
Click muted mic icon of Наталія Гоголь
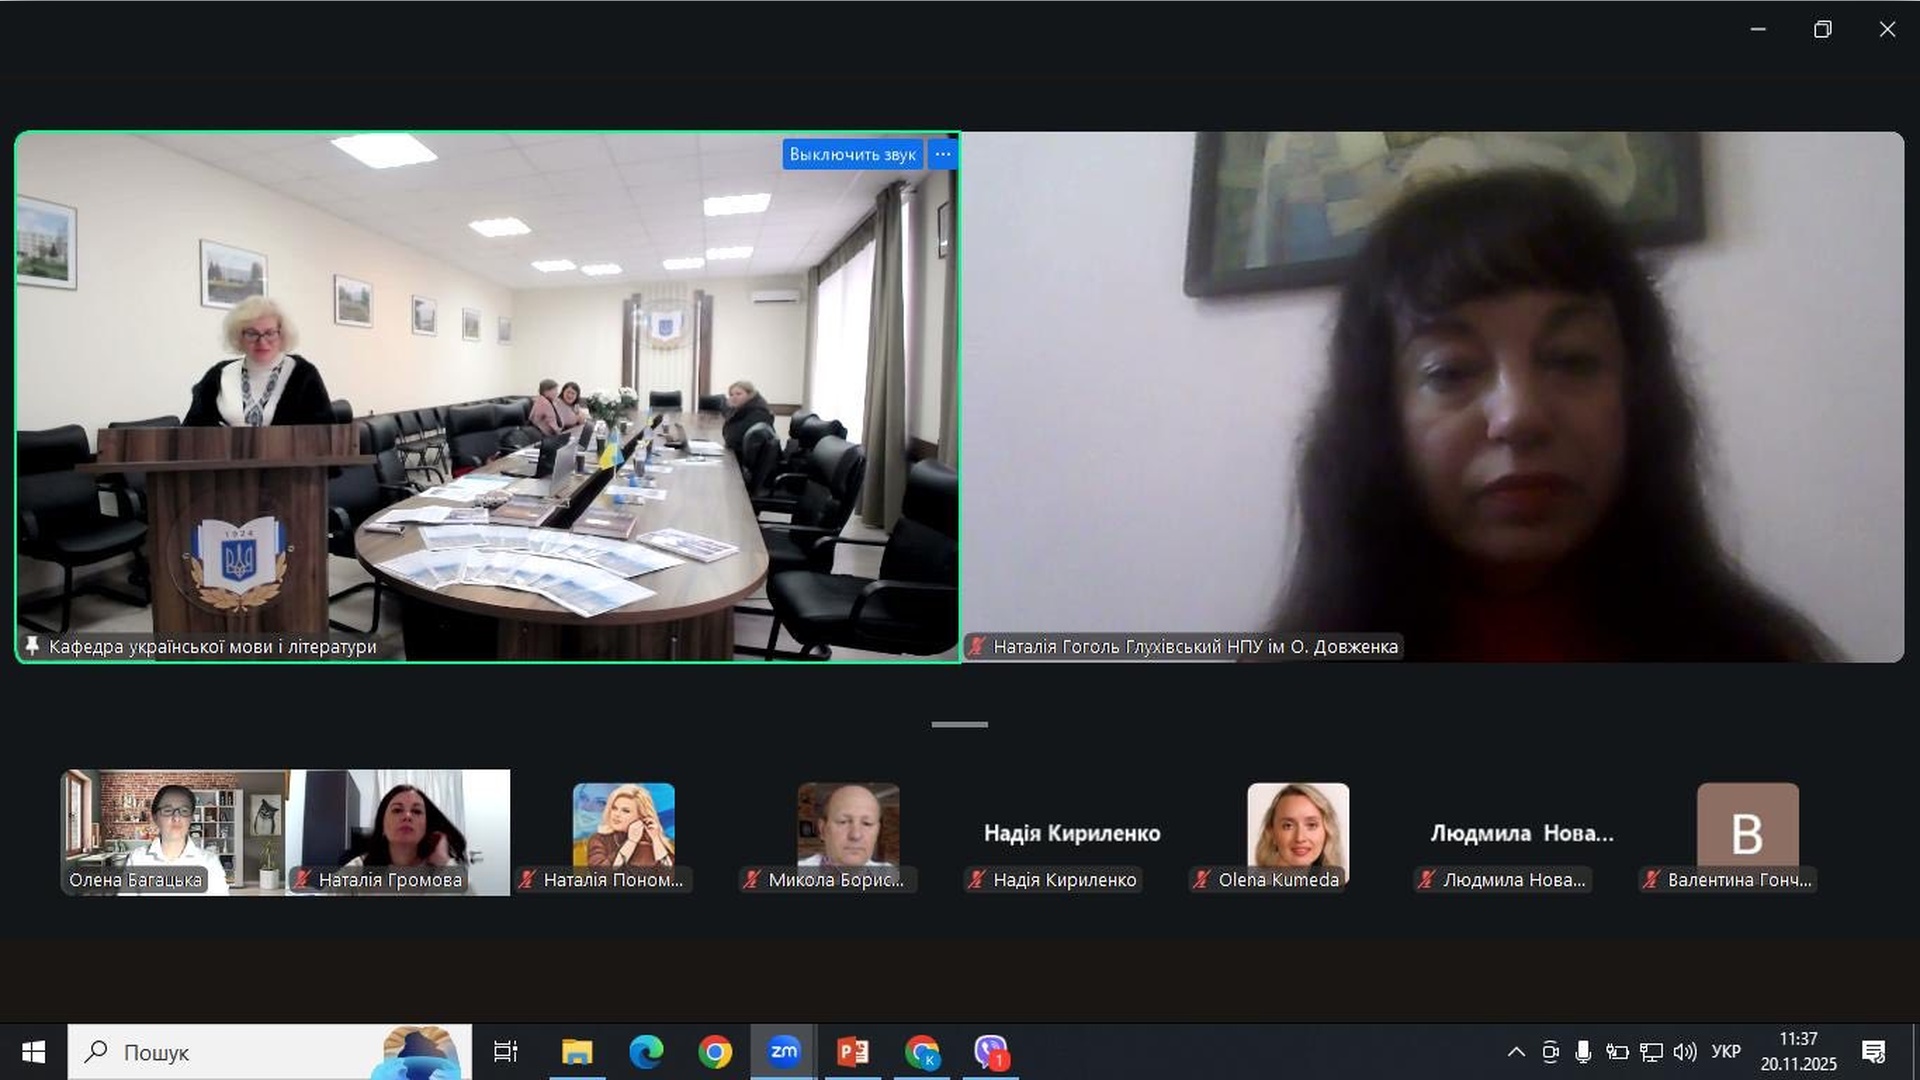(x=977, y=646)
